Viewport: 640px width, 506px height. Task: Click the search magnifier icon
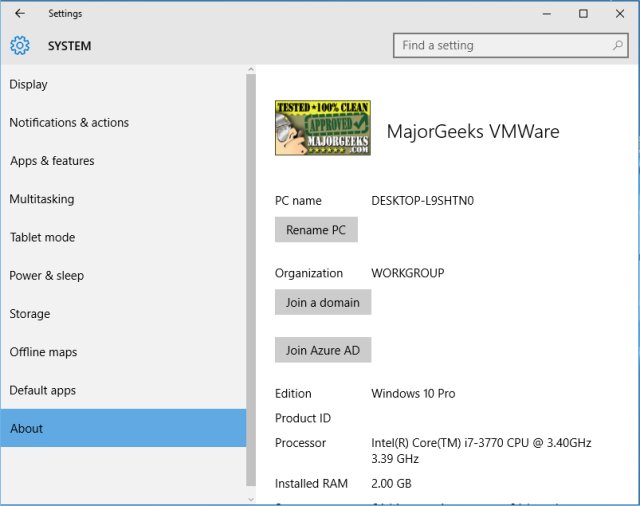618,45
